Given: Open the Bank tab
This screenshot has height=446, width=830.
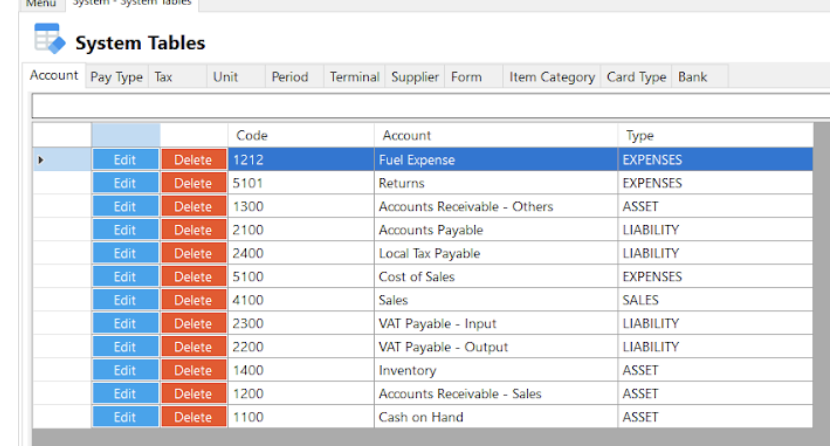Looking at the screenshot, I should click(x=700, y=77).
